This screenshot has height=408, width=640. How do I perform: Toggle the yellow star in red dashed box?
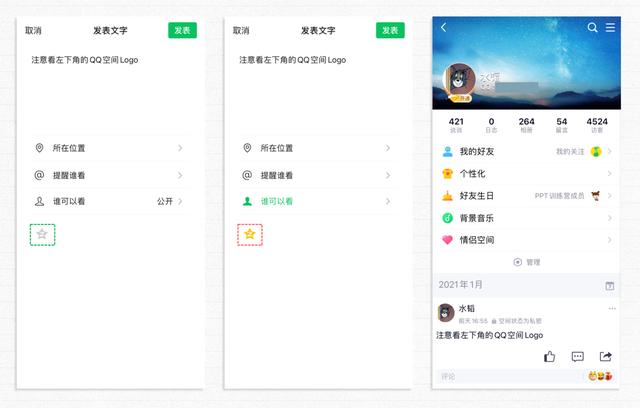click(x=250, y=235)
